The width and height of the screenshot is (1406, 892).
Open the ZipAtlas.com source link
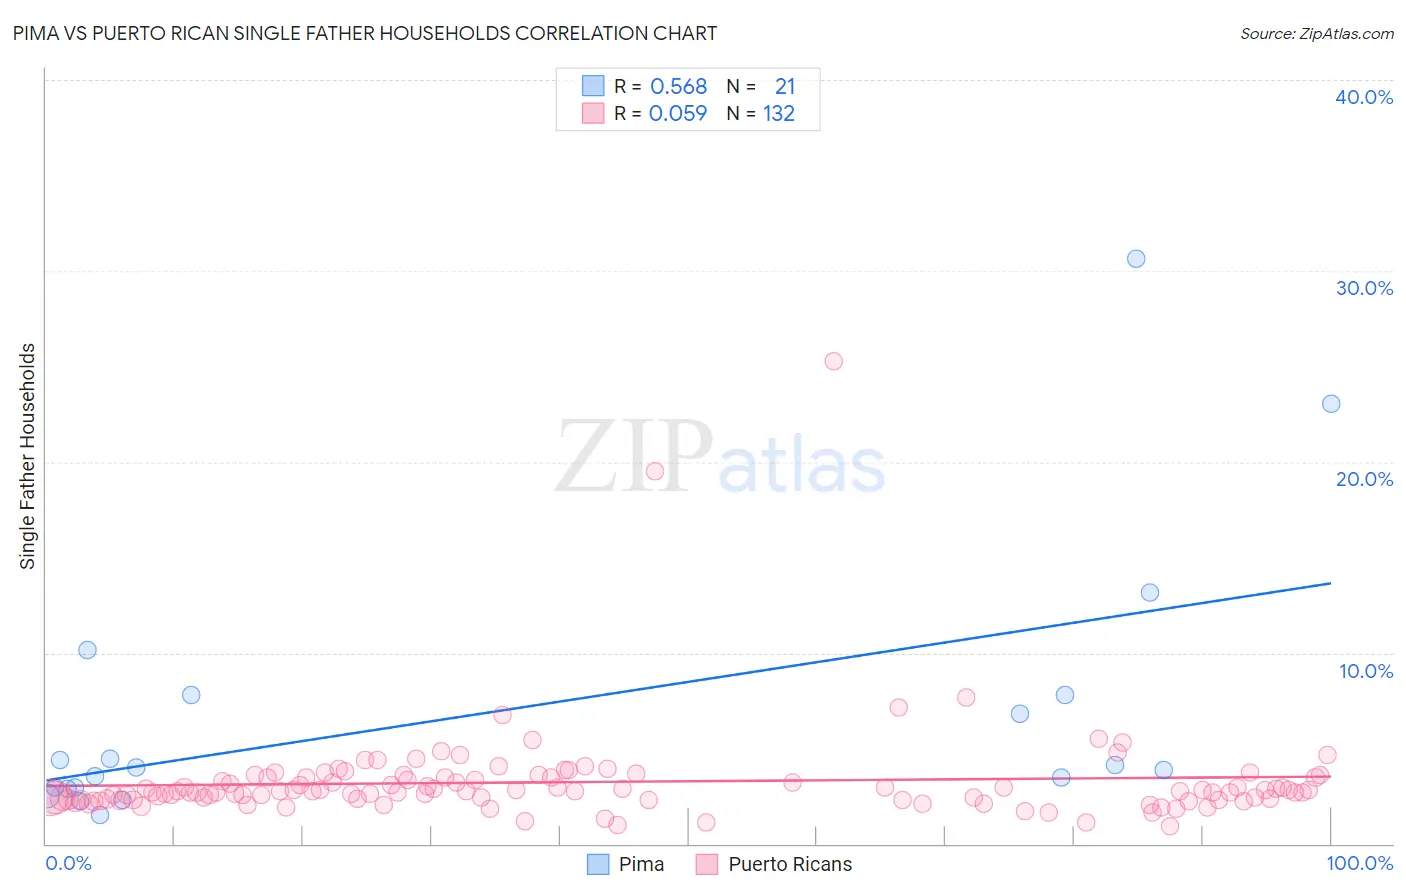[x=1317, y=33]
